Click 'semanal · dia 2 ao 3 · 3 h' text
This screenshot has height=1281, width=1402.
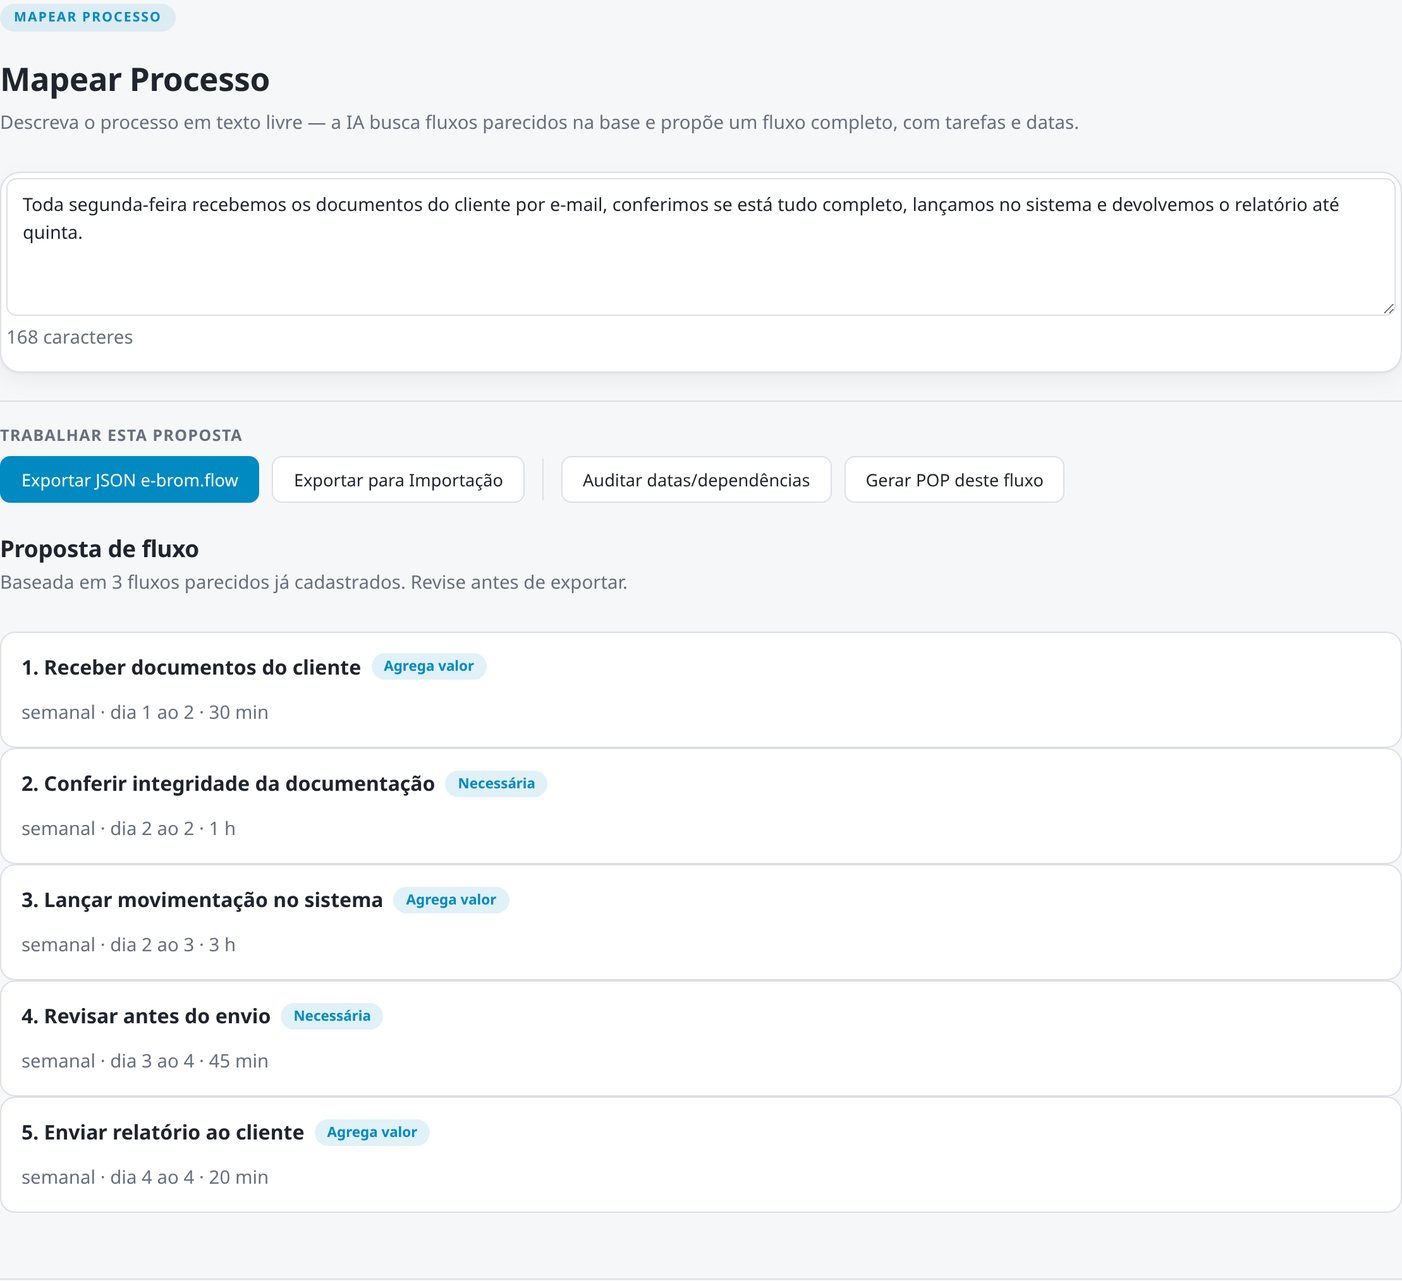point(129,945)
